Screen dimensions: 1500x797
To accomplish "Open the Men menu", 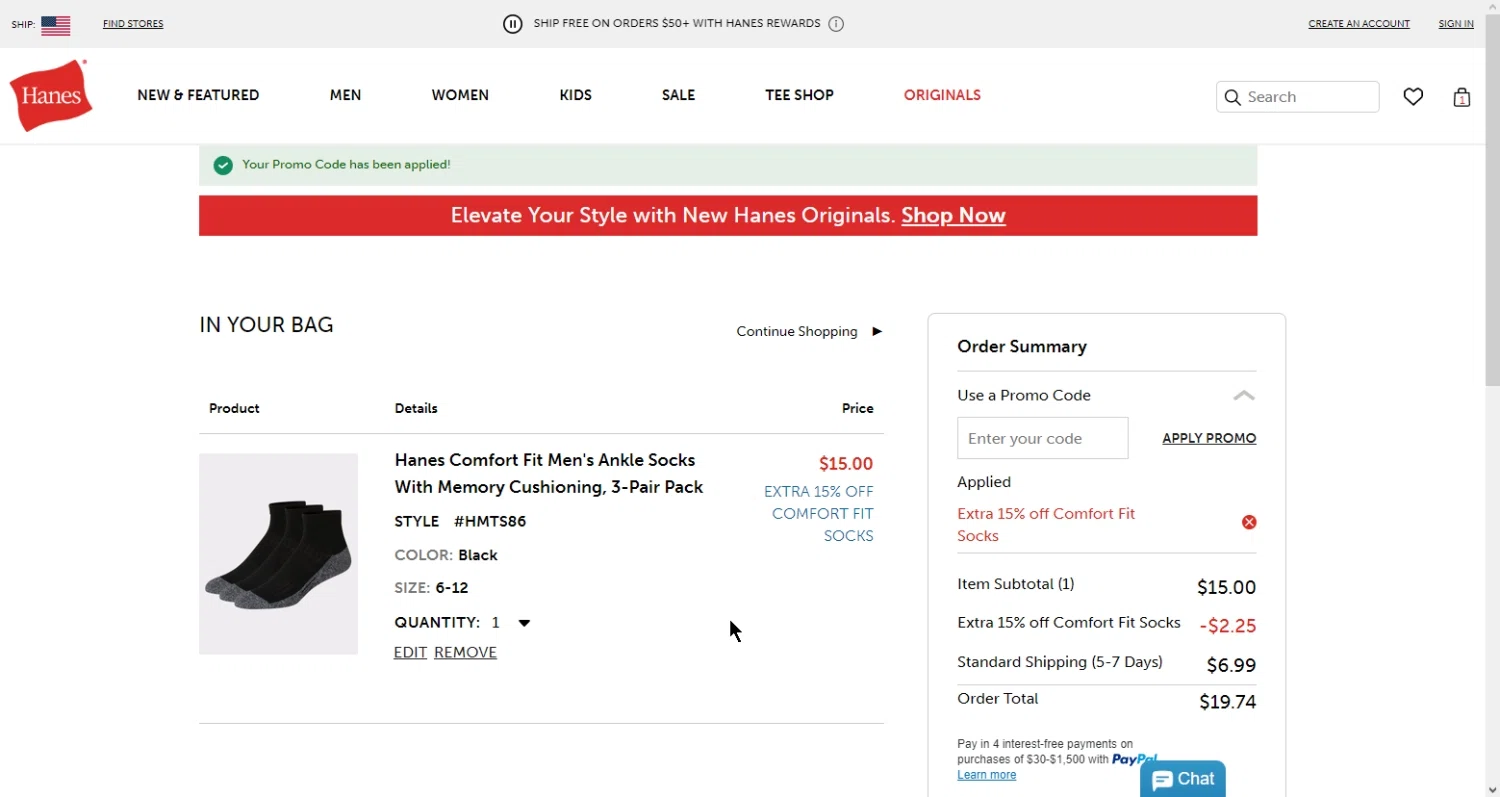I will pyautogui.click(x=346, y=95).
